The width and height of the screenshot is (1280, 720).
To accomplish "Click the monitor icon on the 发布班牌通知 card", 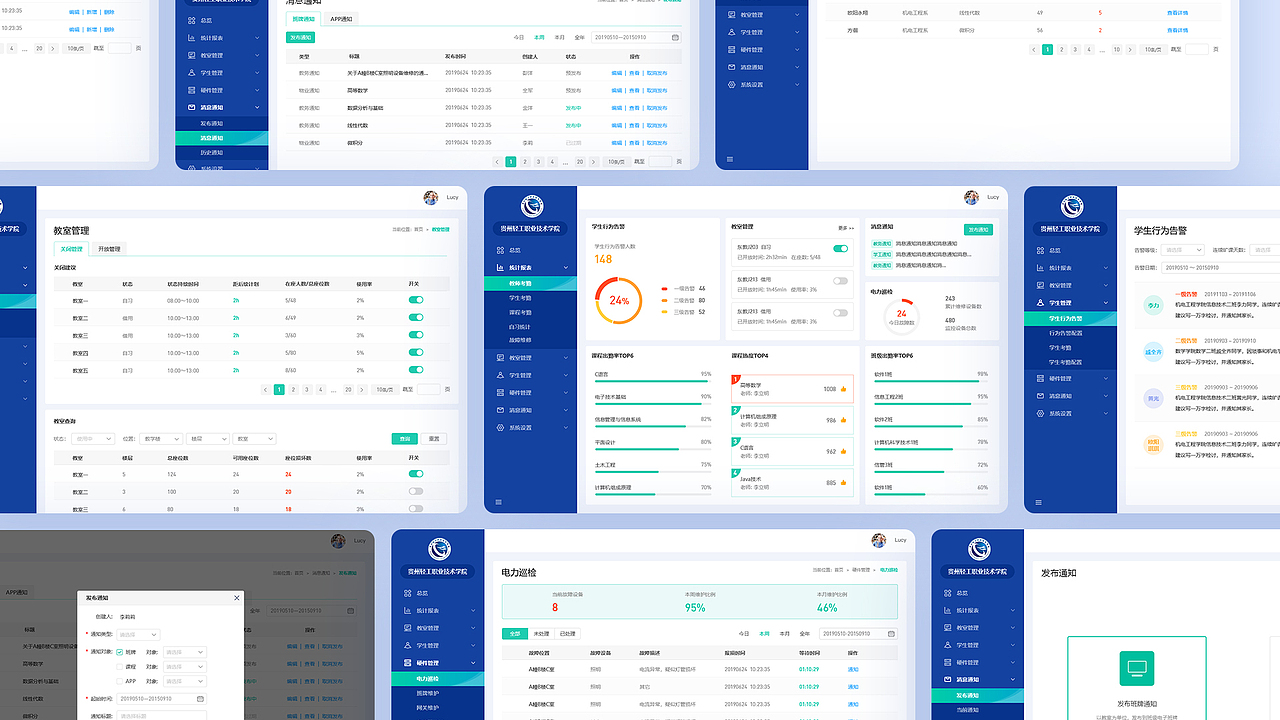I will pyautogui.click(x=1136, y=668).
